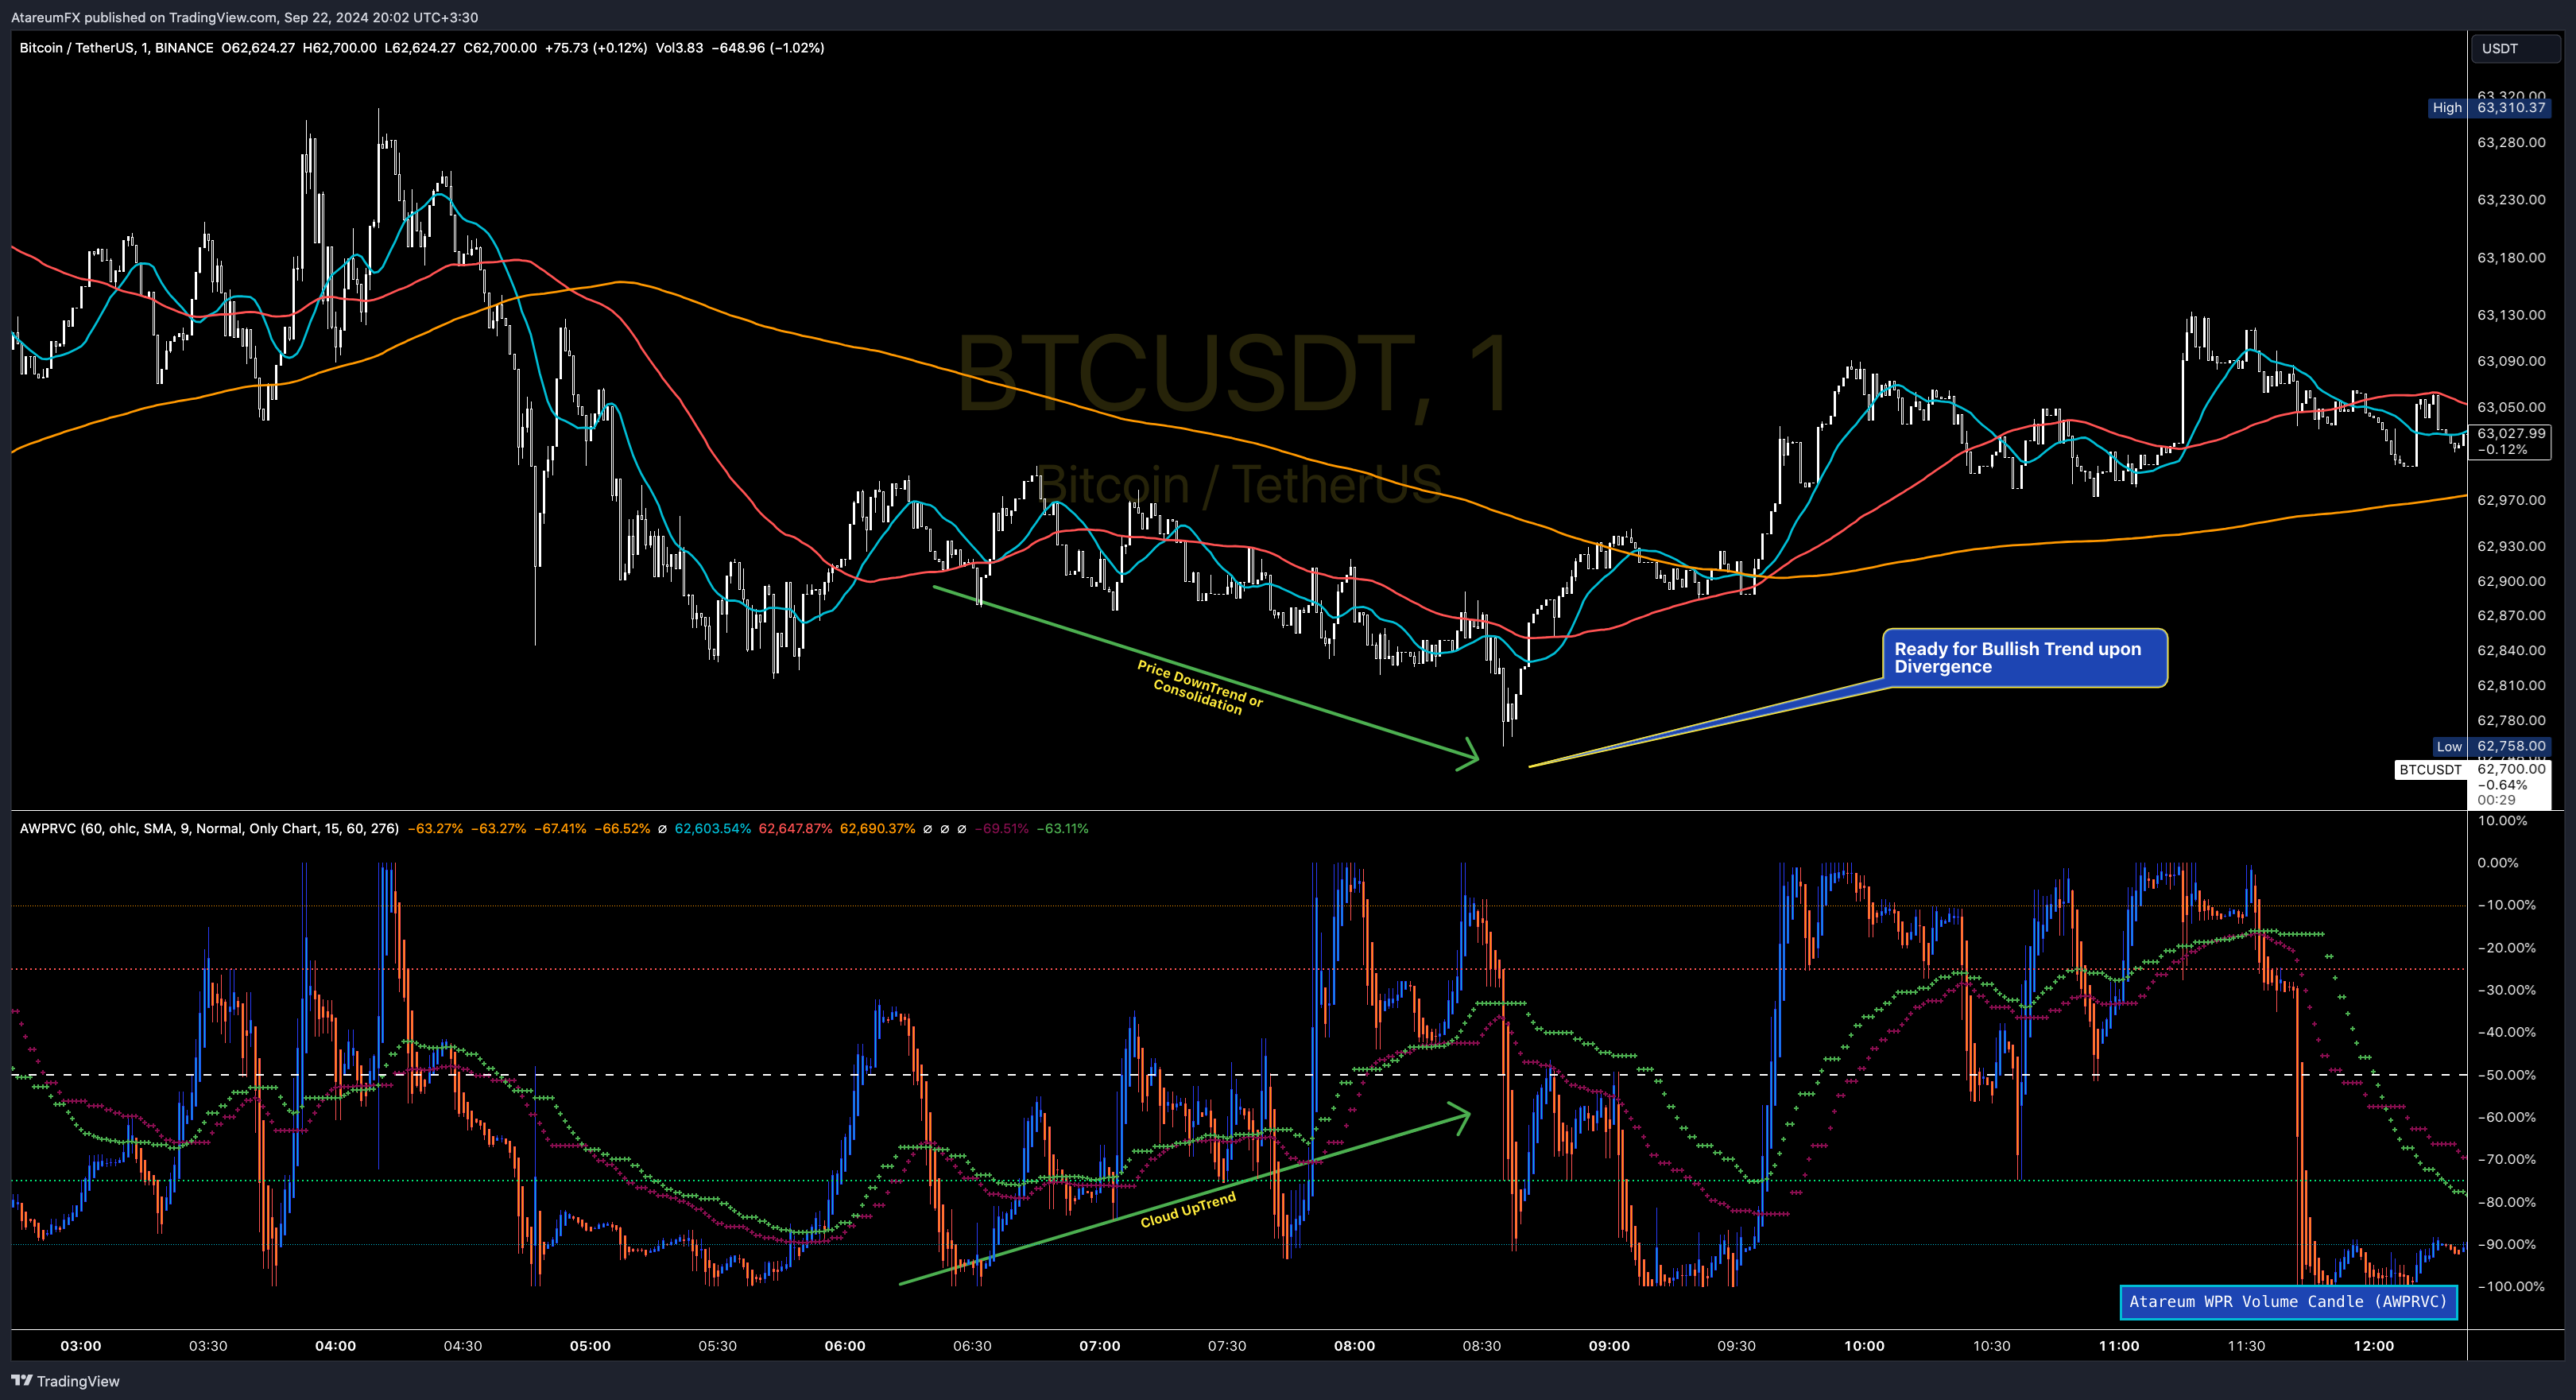
Task: Click the change value +75.73 (+0.12%)
Action: point(596,48)
